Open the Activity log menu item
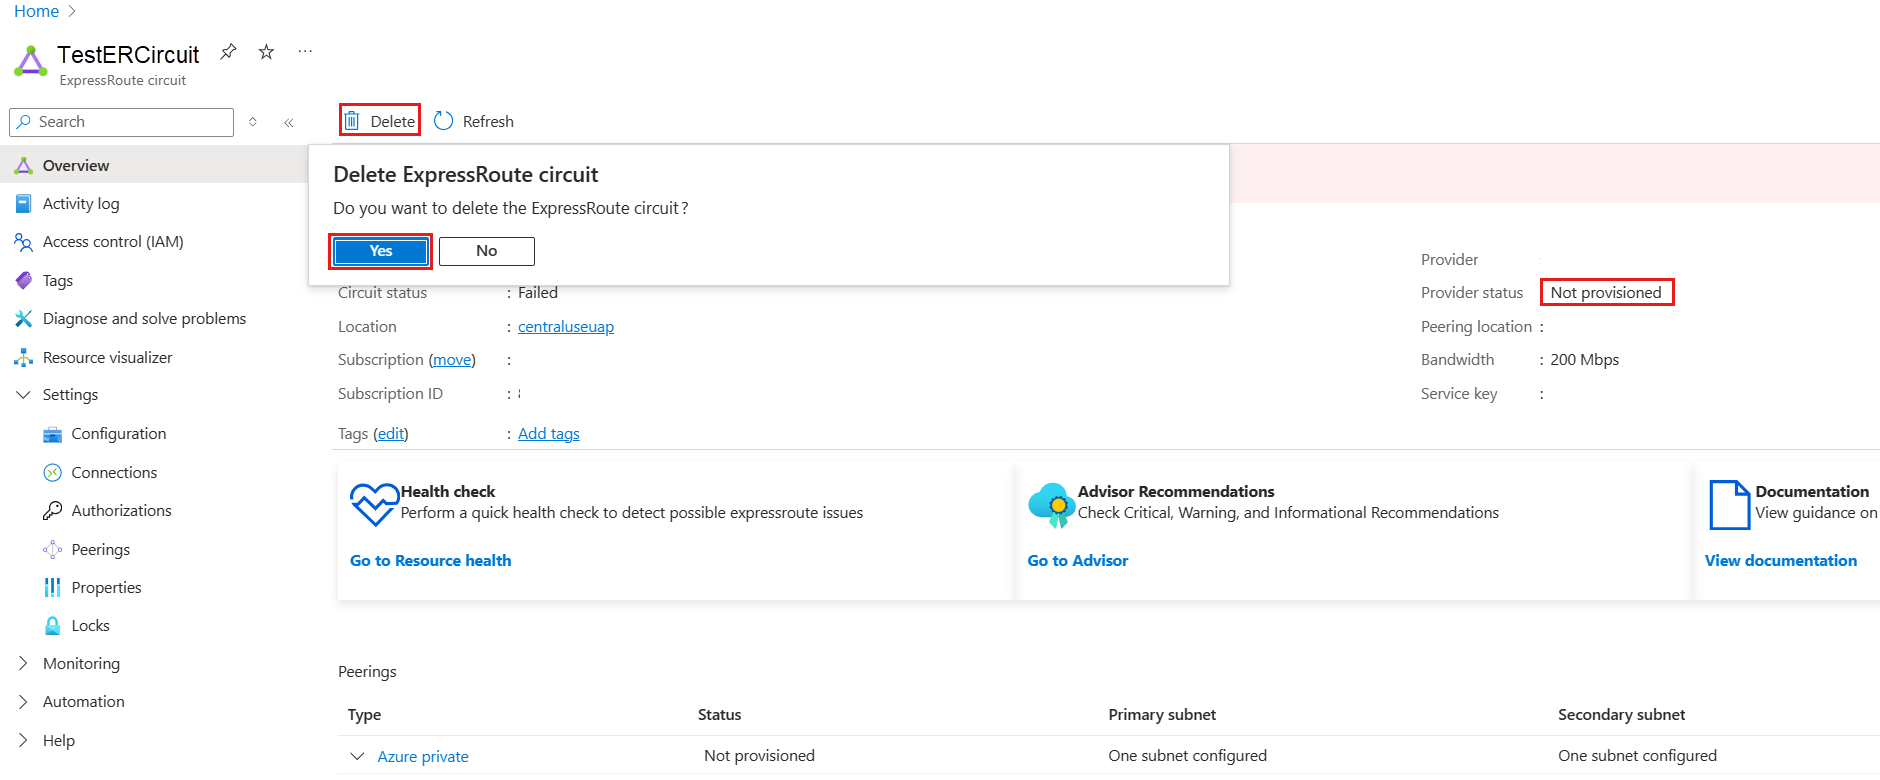Screen dimensions: 1880x780 (x=81, y=204)
